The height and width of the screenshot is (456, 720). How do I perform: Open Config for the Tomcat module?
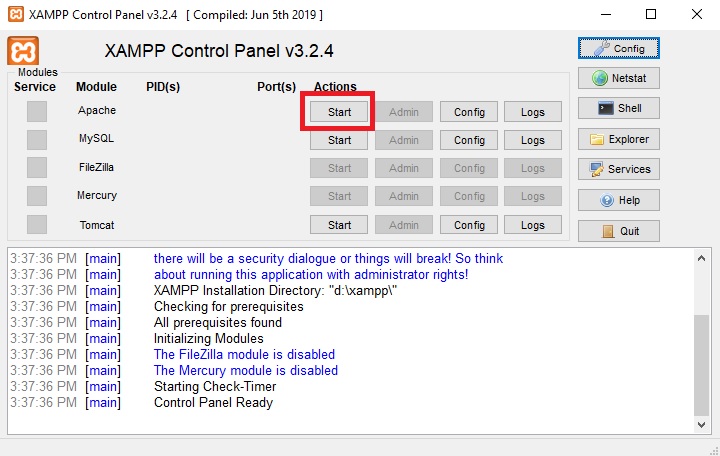(x=469, y=225)
